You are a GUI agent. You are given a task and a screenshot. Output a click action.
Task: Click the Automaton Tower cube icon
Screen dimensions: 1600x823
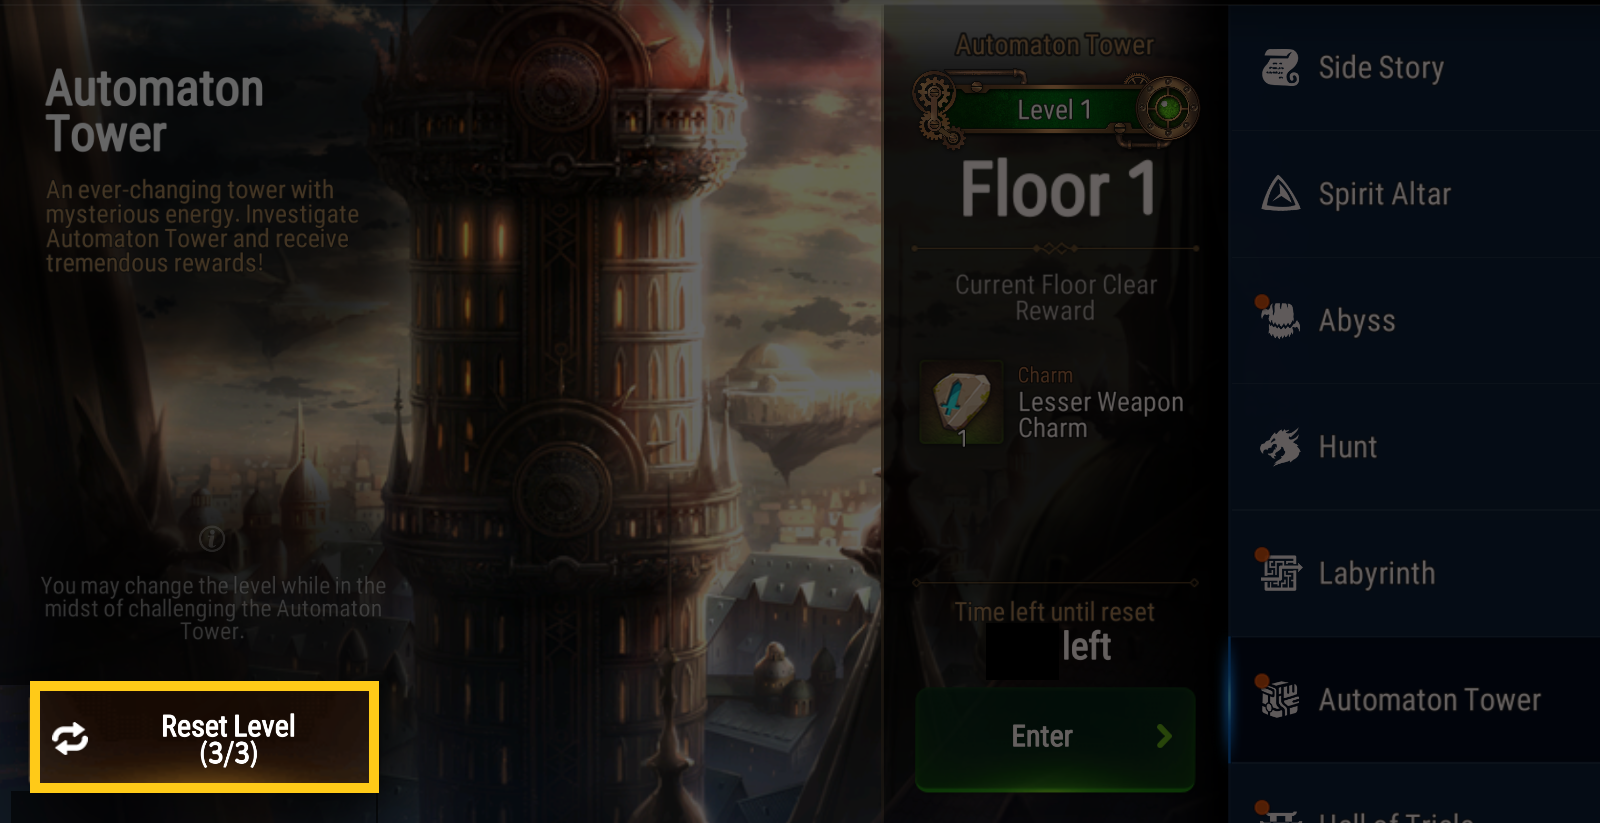(1280, 699)
